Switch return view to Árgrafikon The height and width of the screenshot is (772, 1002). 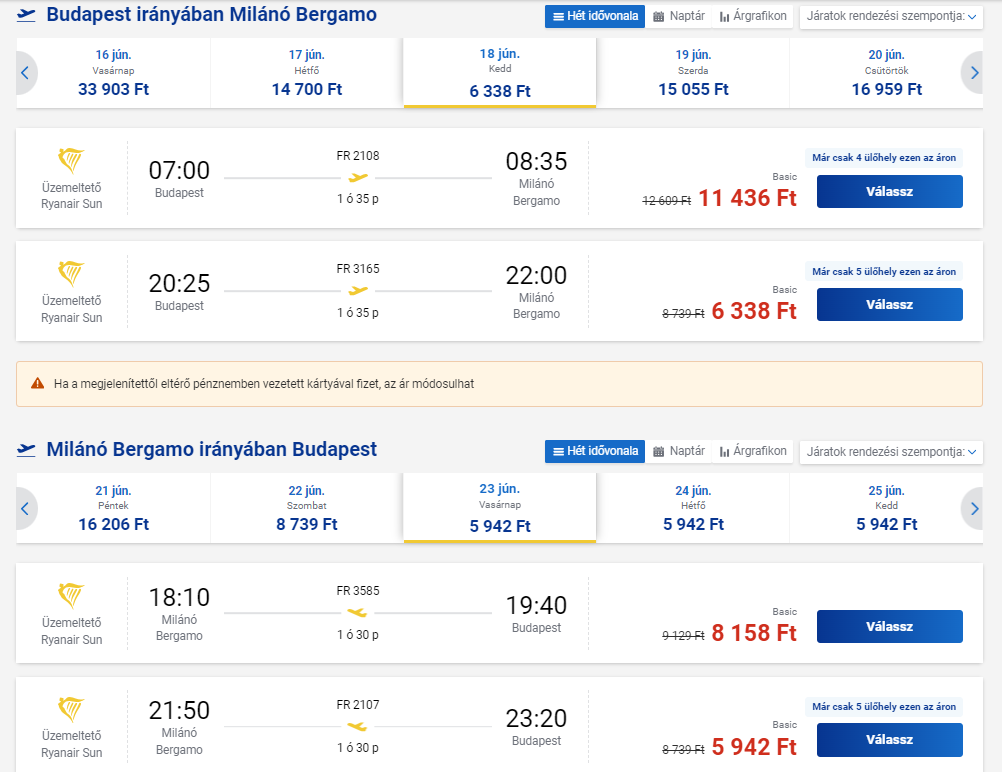click(x=753, y=451)
